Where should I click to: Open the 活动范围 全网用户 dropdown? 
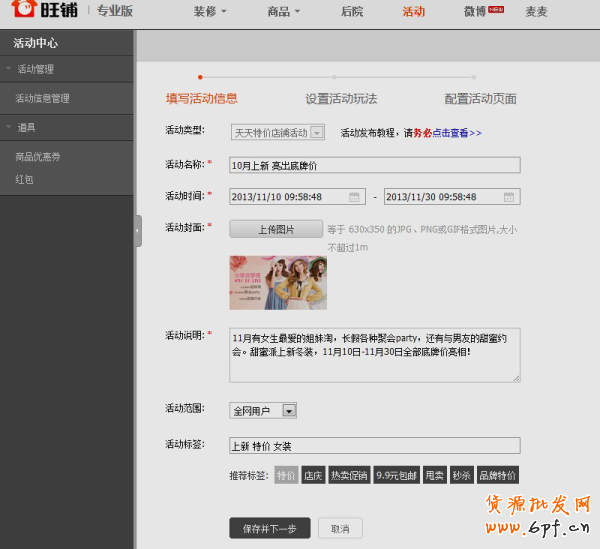click(289, 410)
